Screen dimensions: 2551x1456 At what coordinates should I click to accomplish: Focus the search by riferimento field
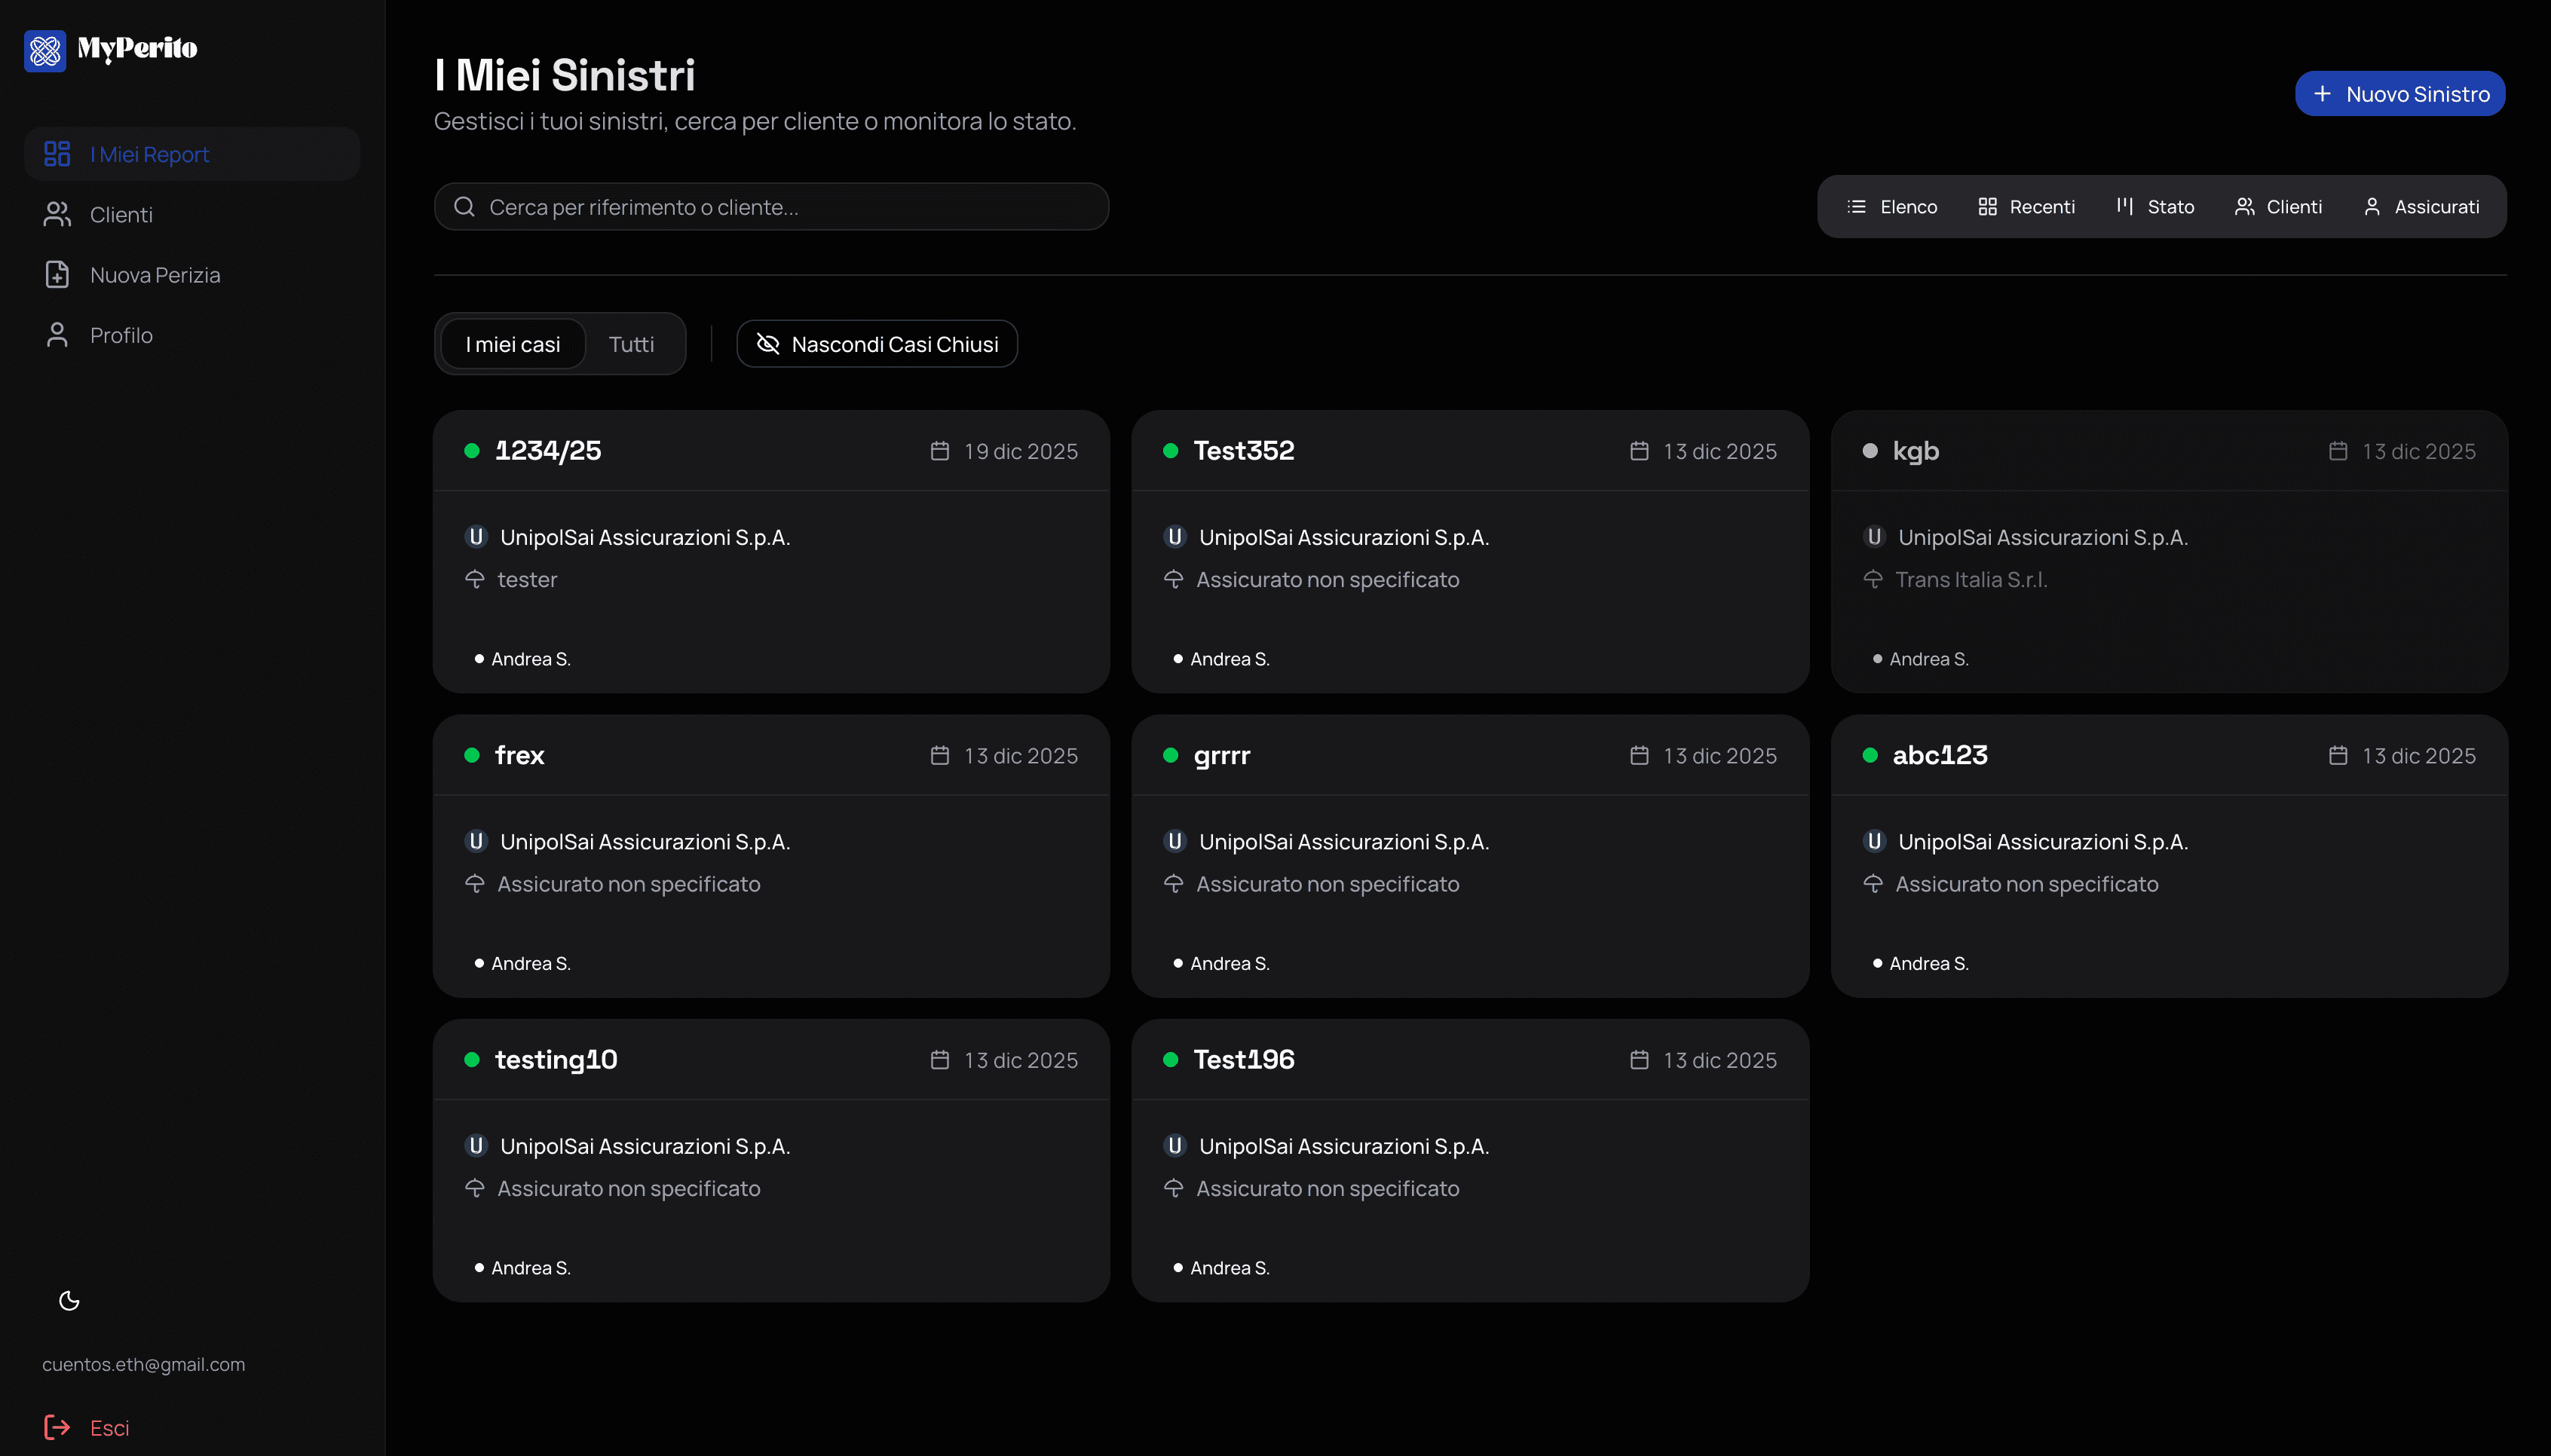(x=790, y=207)
